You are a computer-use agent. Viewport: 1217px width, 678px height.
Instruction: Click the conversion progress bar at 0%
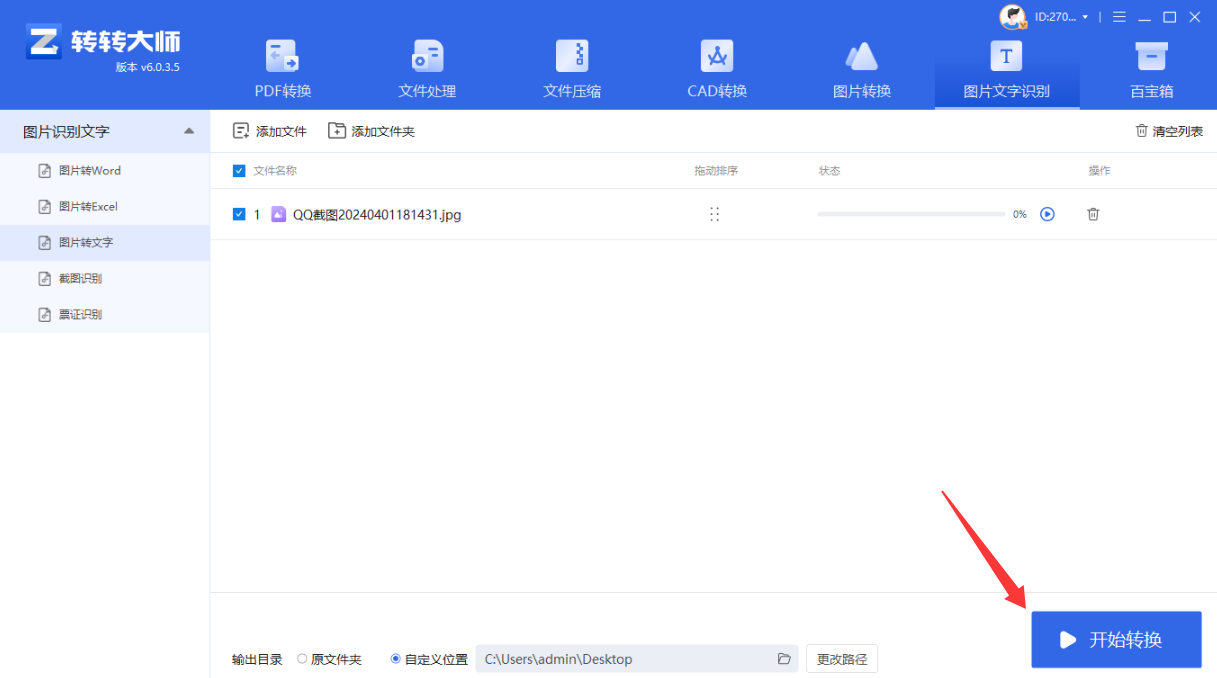911,214
